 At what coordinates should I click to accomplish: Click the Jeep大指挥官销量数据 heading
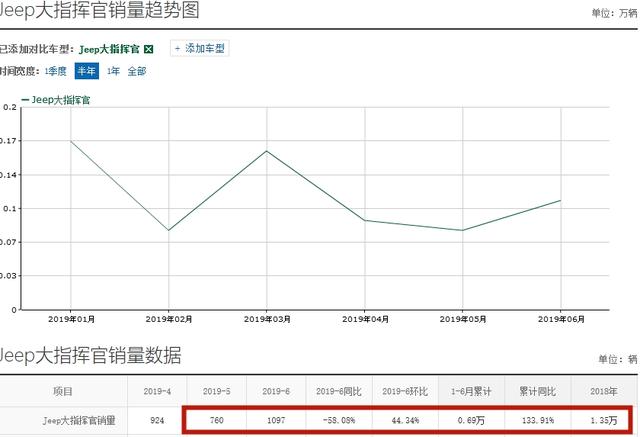click(90, 355)
